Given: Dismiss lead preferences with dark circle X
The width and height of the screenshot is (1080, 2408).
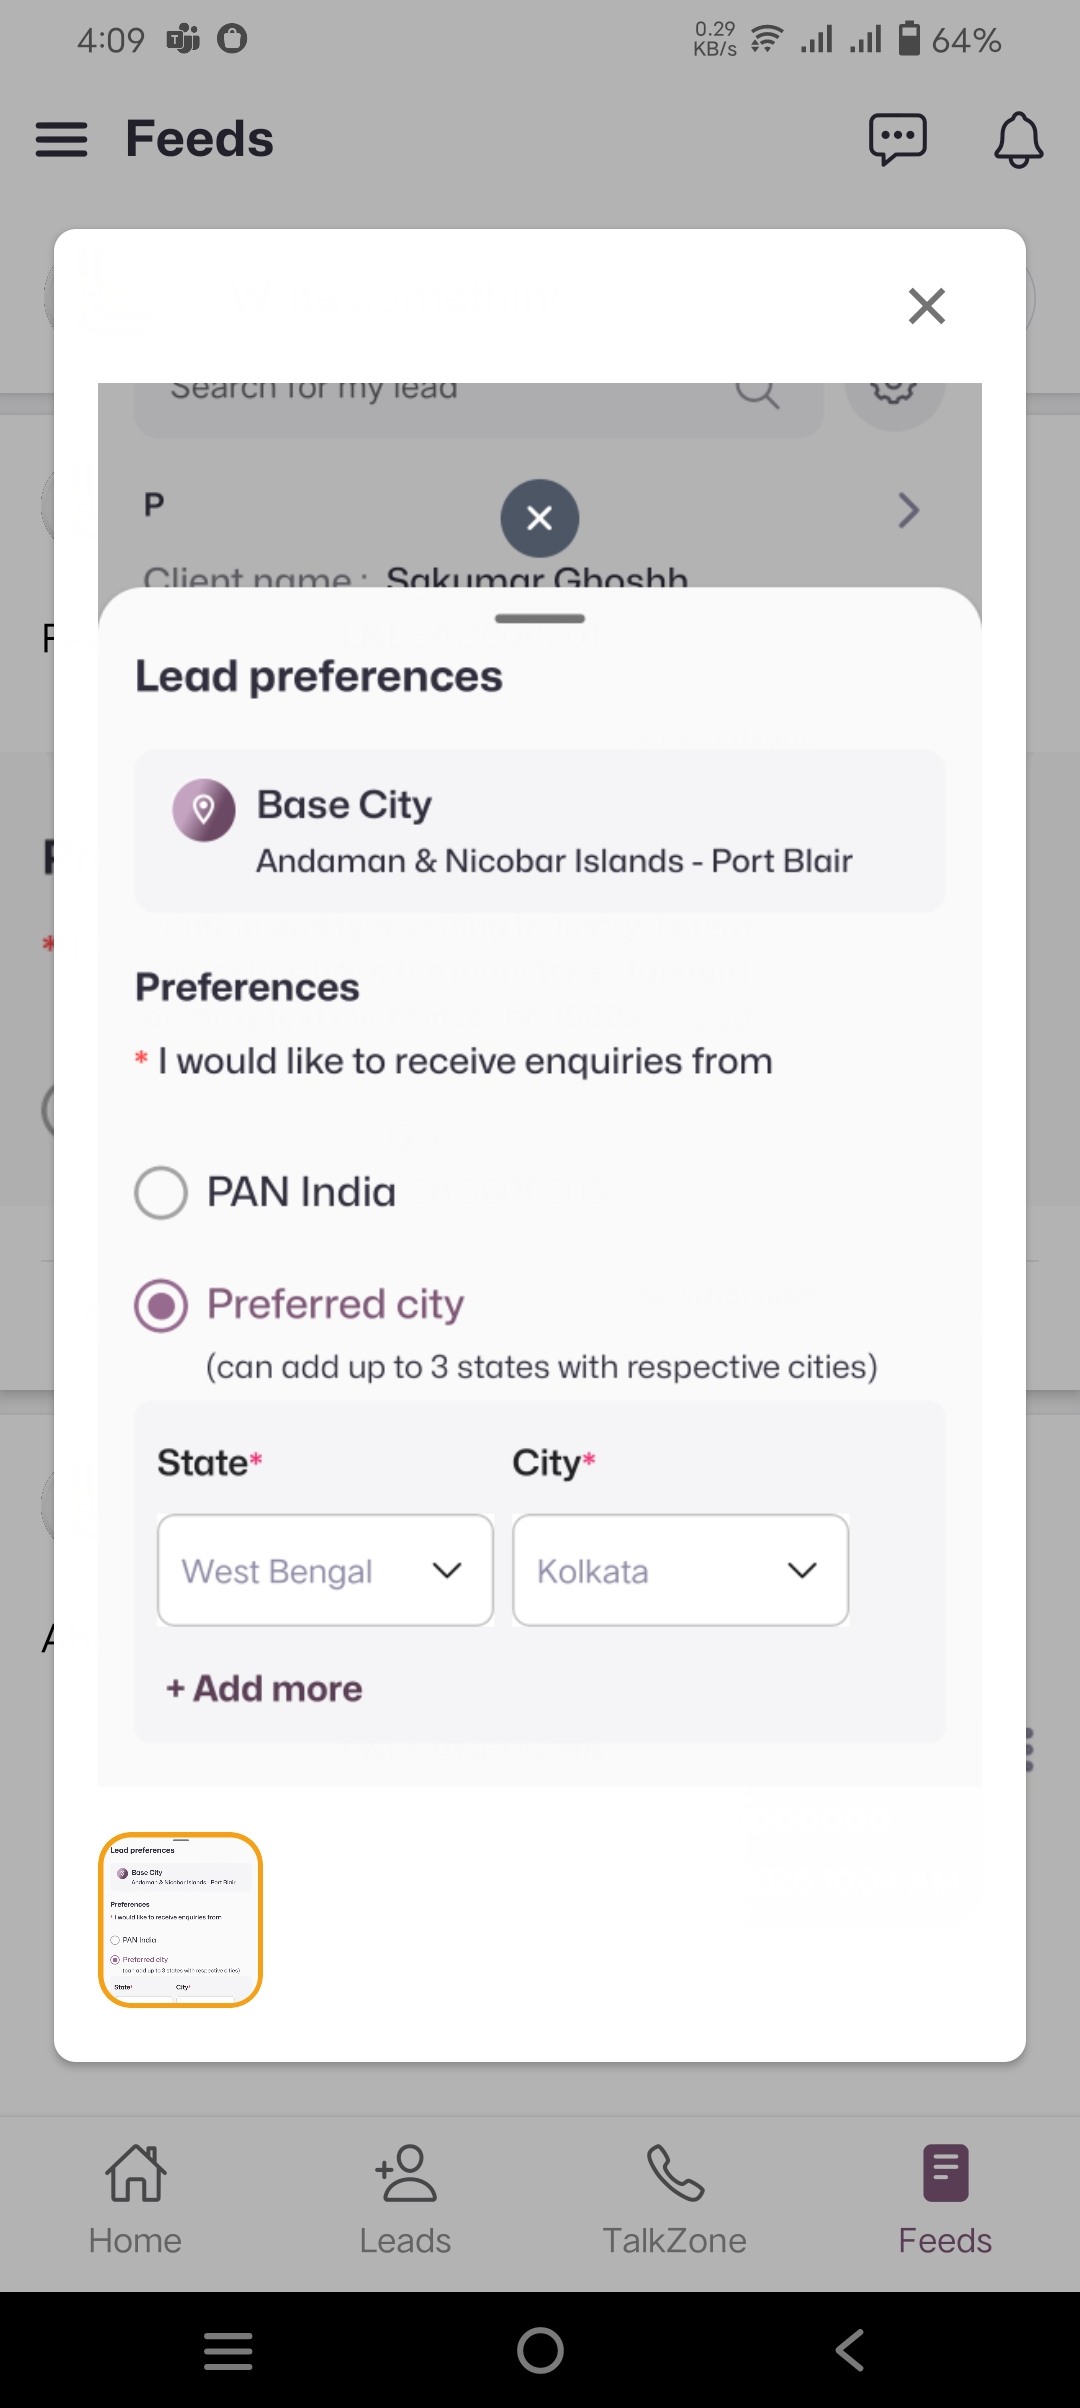Looking at the screenshot, I should [x=540, y=518].
